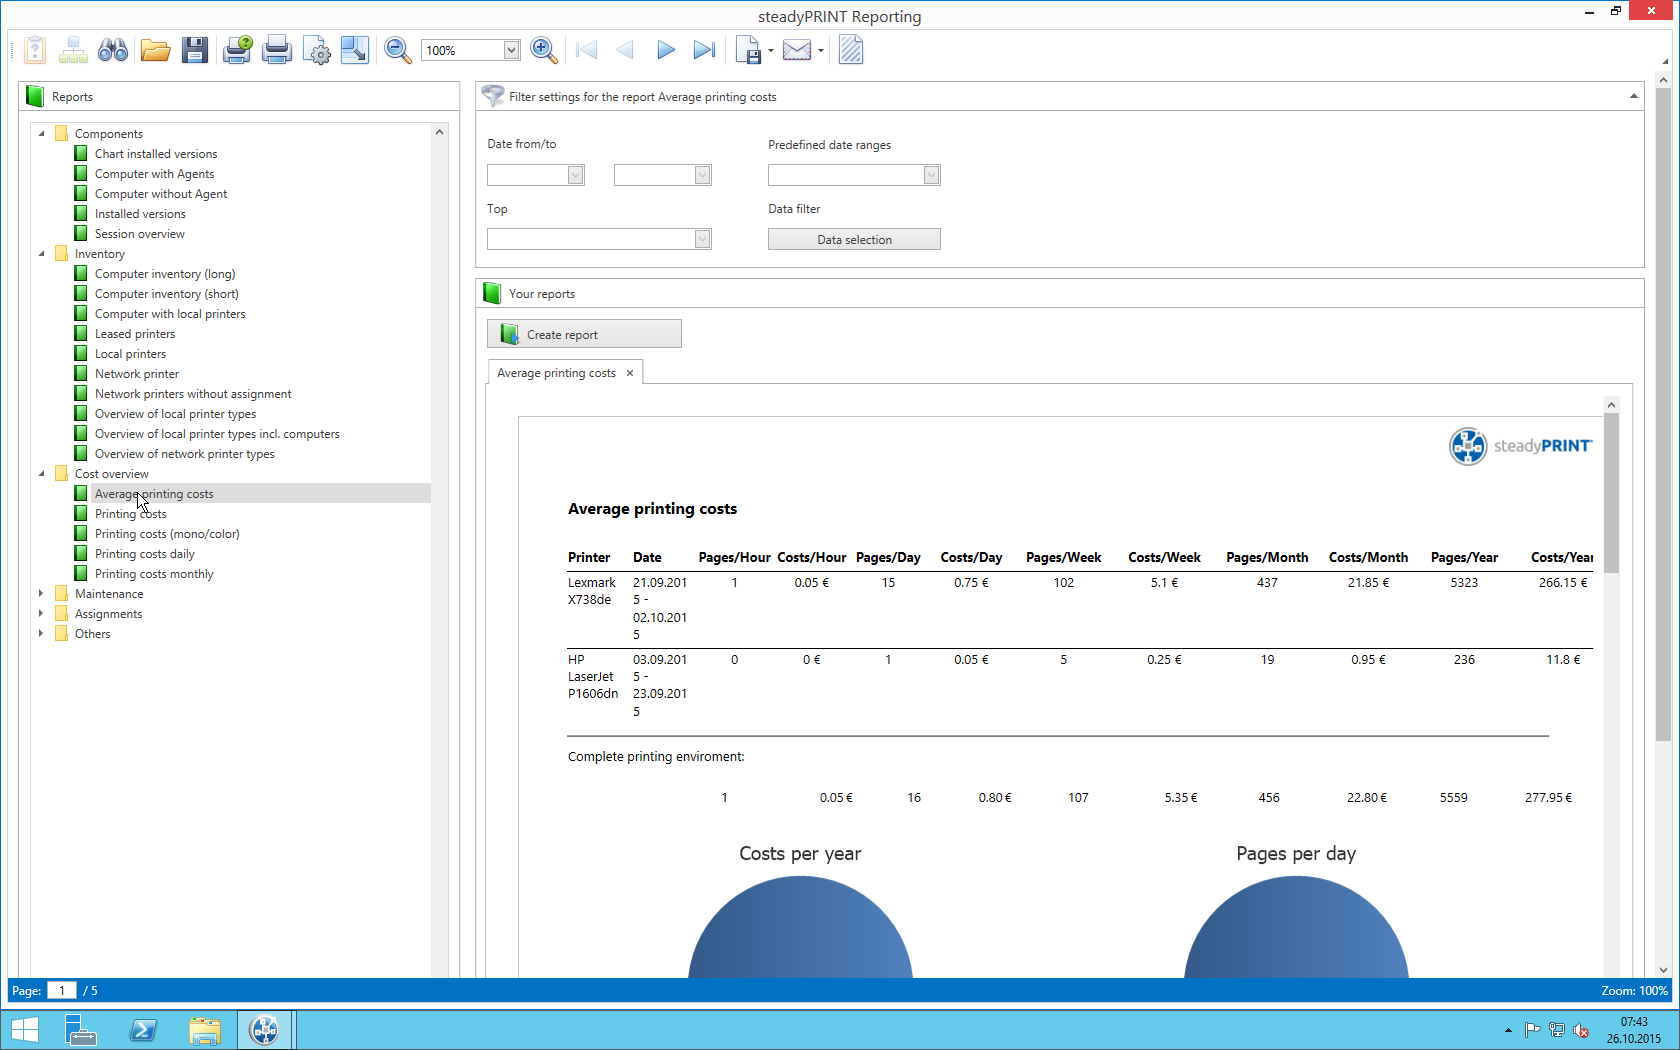The width and height of the screenshot is (1680, 1050).
Task: Open the Windows Start button
Action: (24, 1030)
